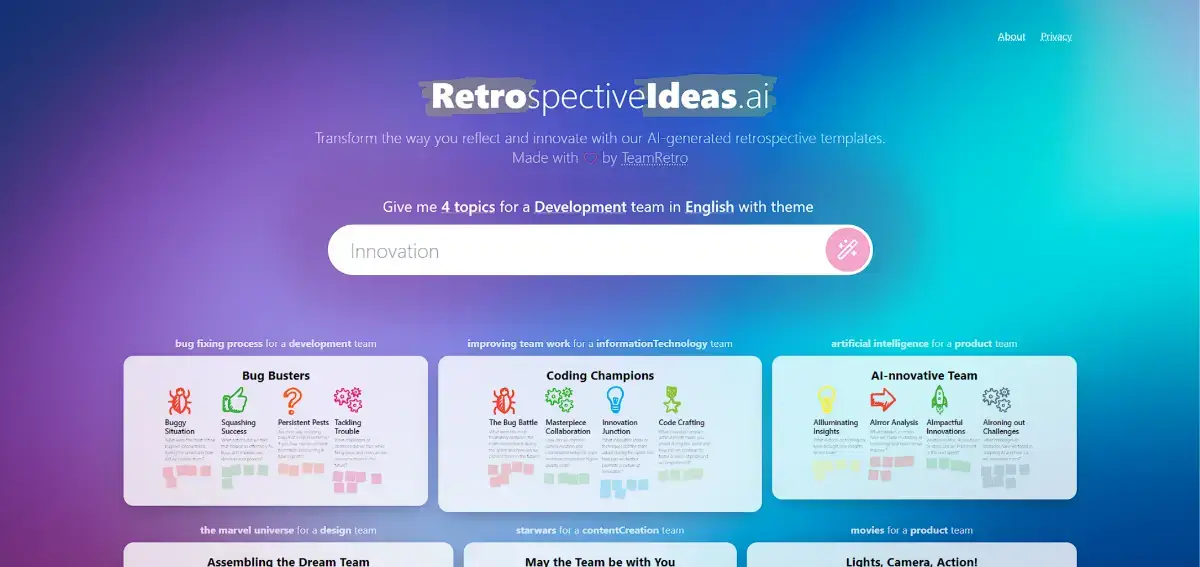Open the 'Assembling the Dream Team' card
1200x567 pixels.
(288, 555)
